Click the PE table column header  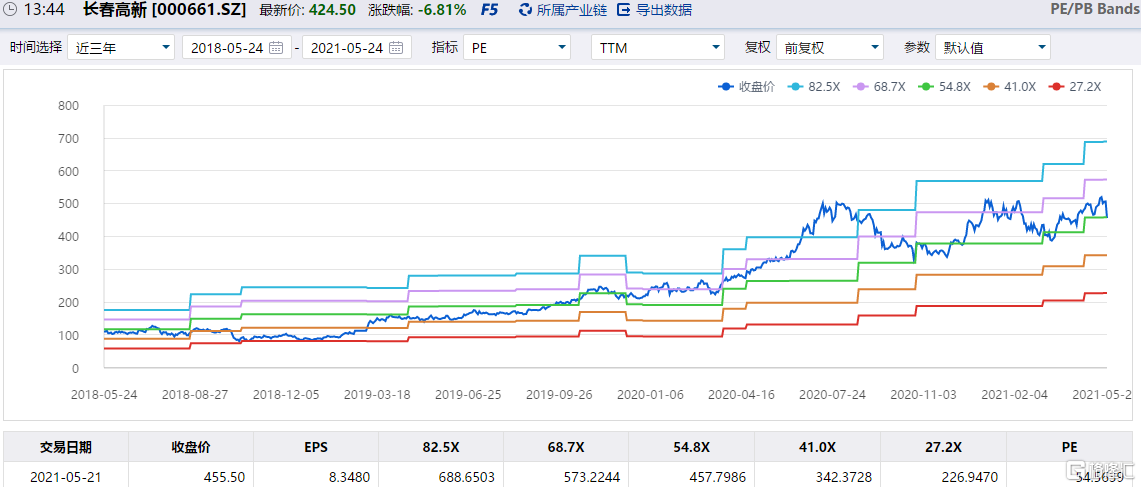(1070, 447)
